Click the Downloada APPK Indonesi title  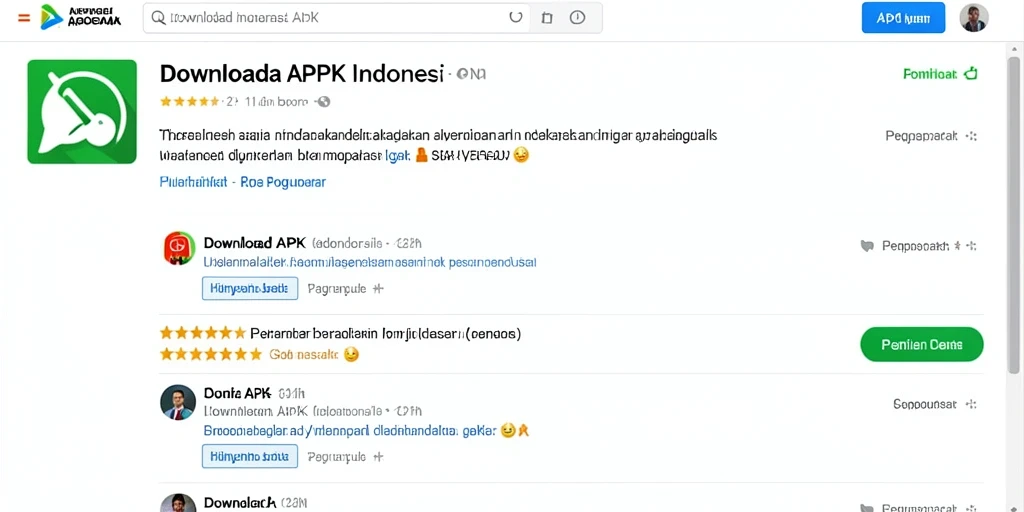302,74
